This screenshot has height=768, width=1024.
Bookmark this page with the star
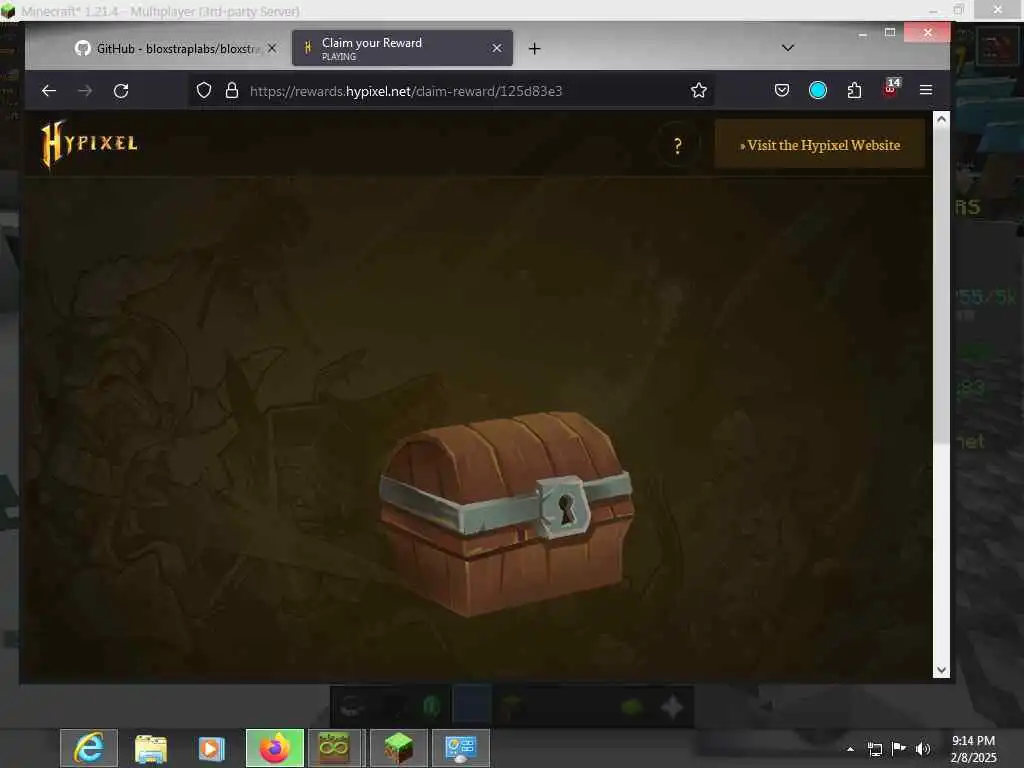(699, 90)
